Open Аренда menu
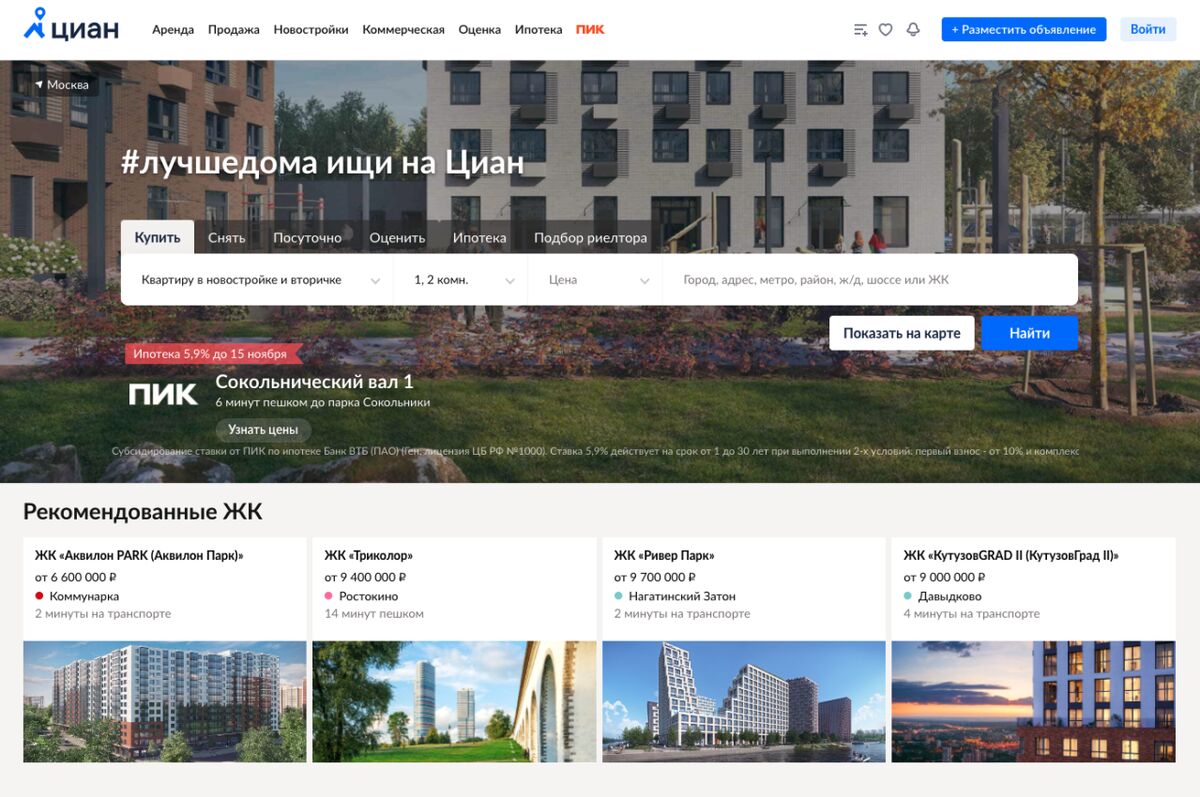 (x=173, y=30)
